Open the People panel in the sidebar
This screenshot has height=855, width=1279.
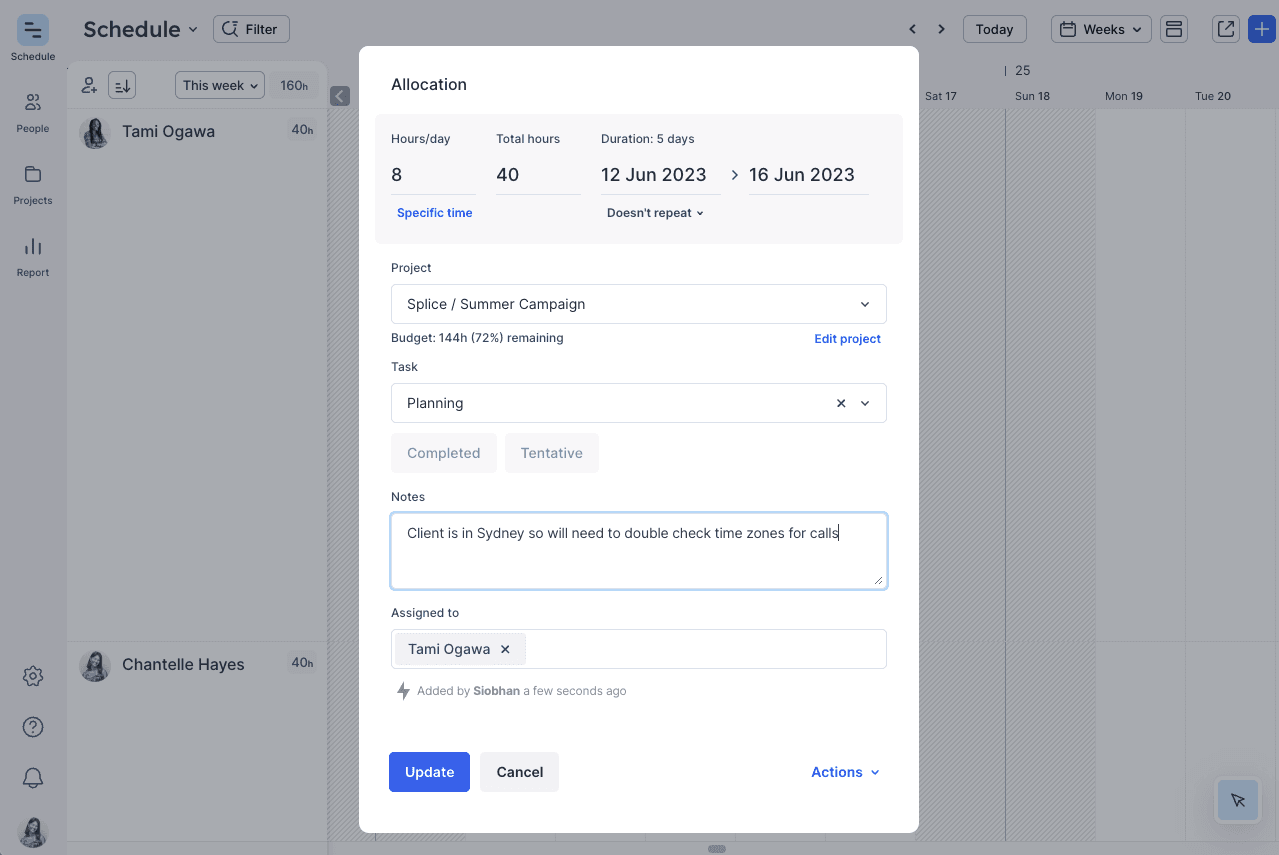click(x=32, y=112)
